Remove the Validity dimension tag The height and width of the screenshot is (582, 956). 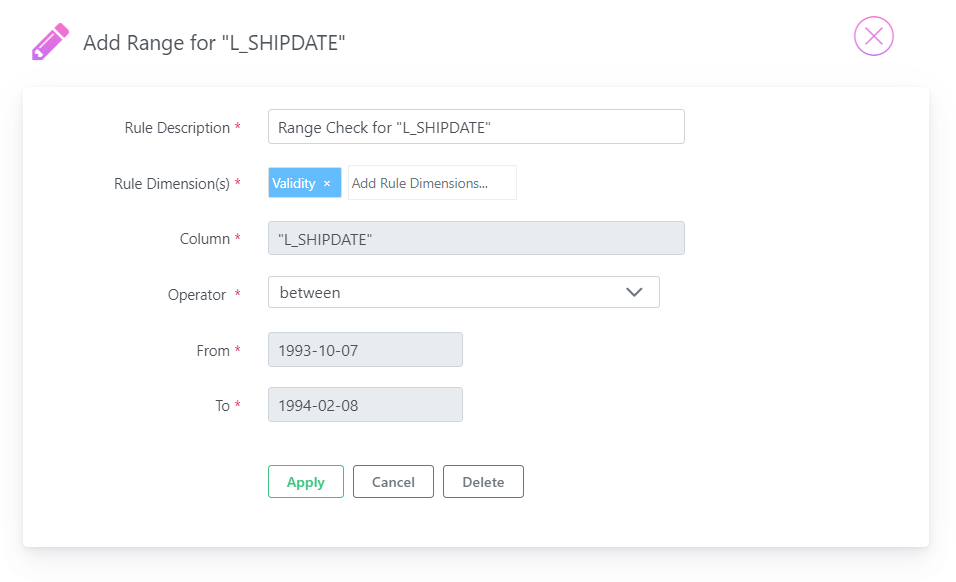(x=327, y=183)
